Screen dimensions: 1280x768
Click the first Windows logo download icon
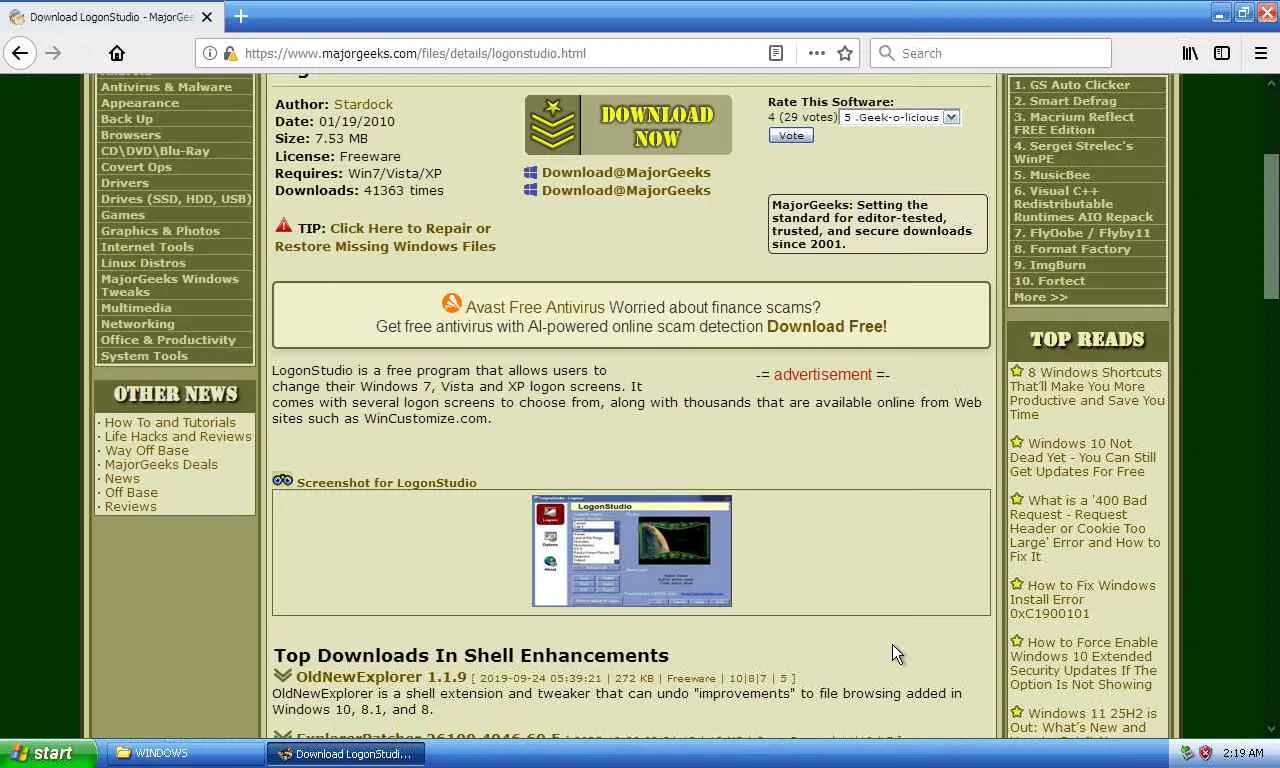coord(531,172)
